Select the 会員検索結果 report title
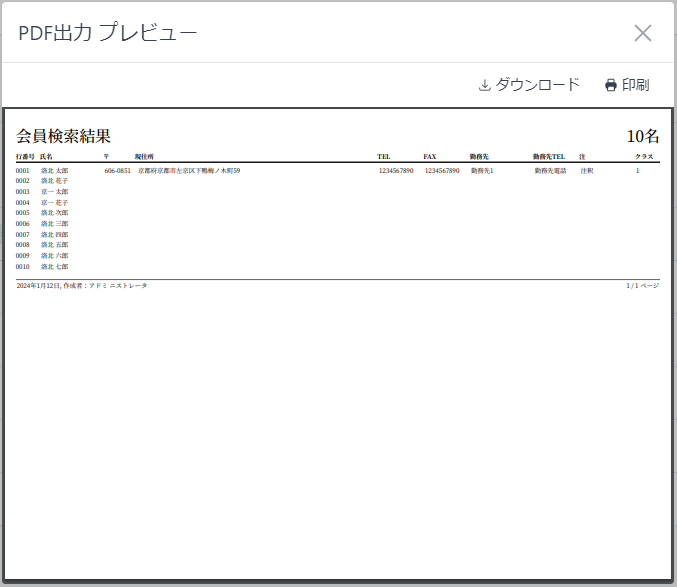This screenshot has height=587, width=677. tap(63, 136)
